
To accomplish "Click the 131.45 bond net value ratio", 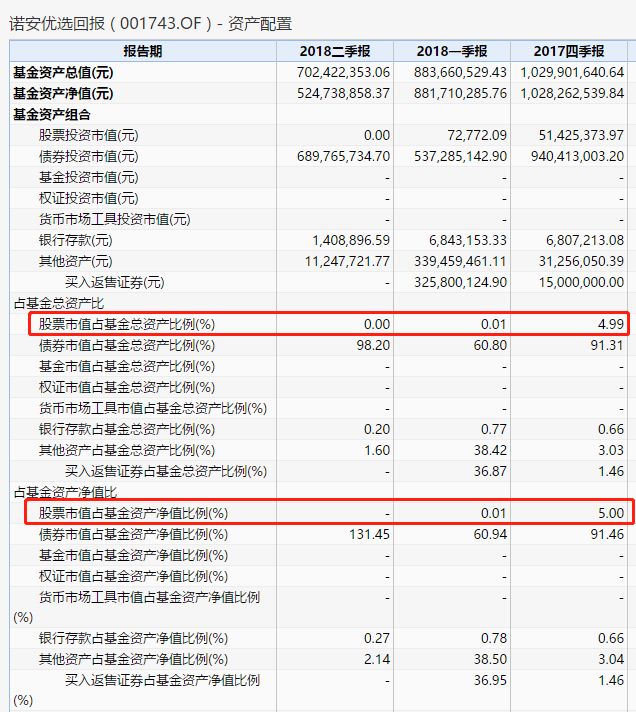I will pos(369,534).
